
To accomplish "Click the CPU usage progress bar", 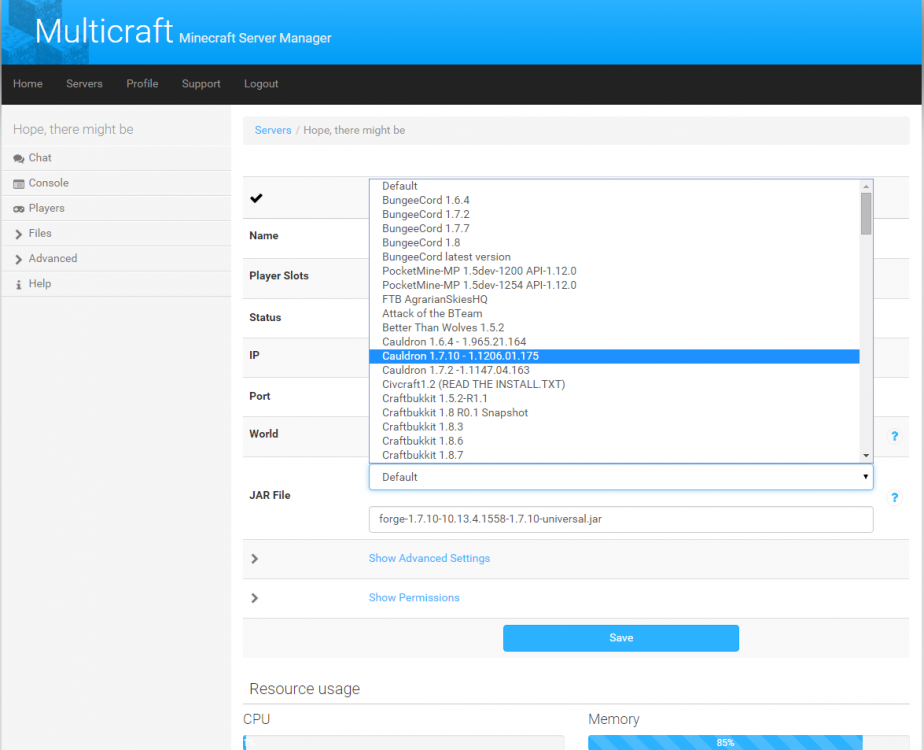I will [x=404, y=742].
